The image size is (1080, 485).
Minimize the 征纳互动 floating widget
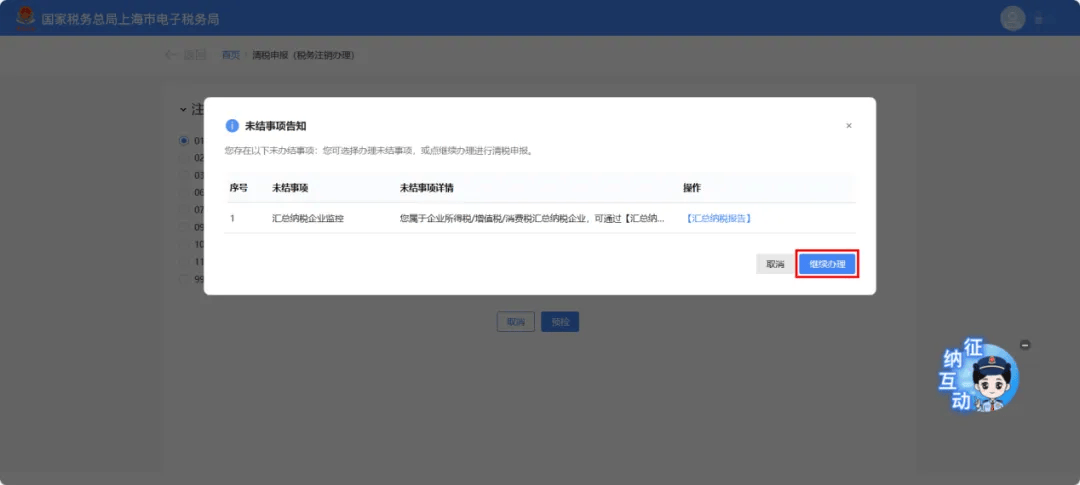(1025, 345)
